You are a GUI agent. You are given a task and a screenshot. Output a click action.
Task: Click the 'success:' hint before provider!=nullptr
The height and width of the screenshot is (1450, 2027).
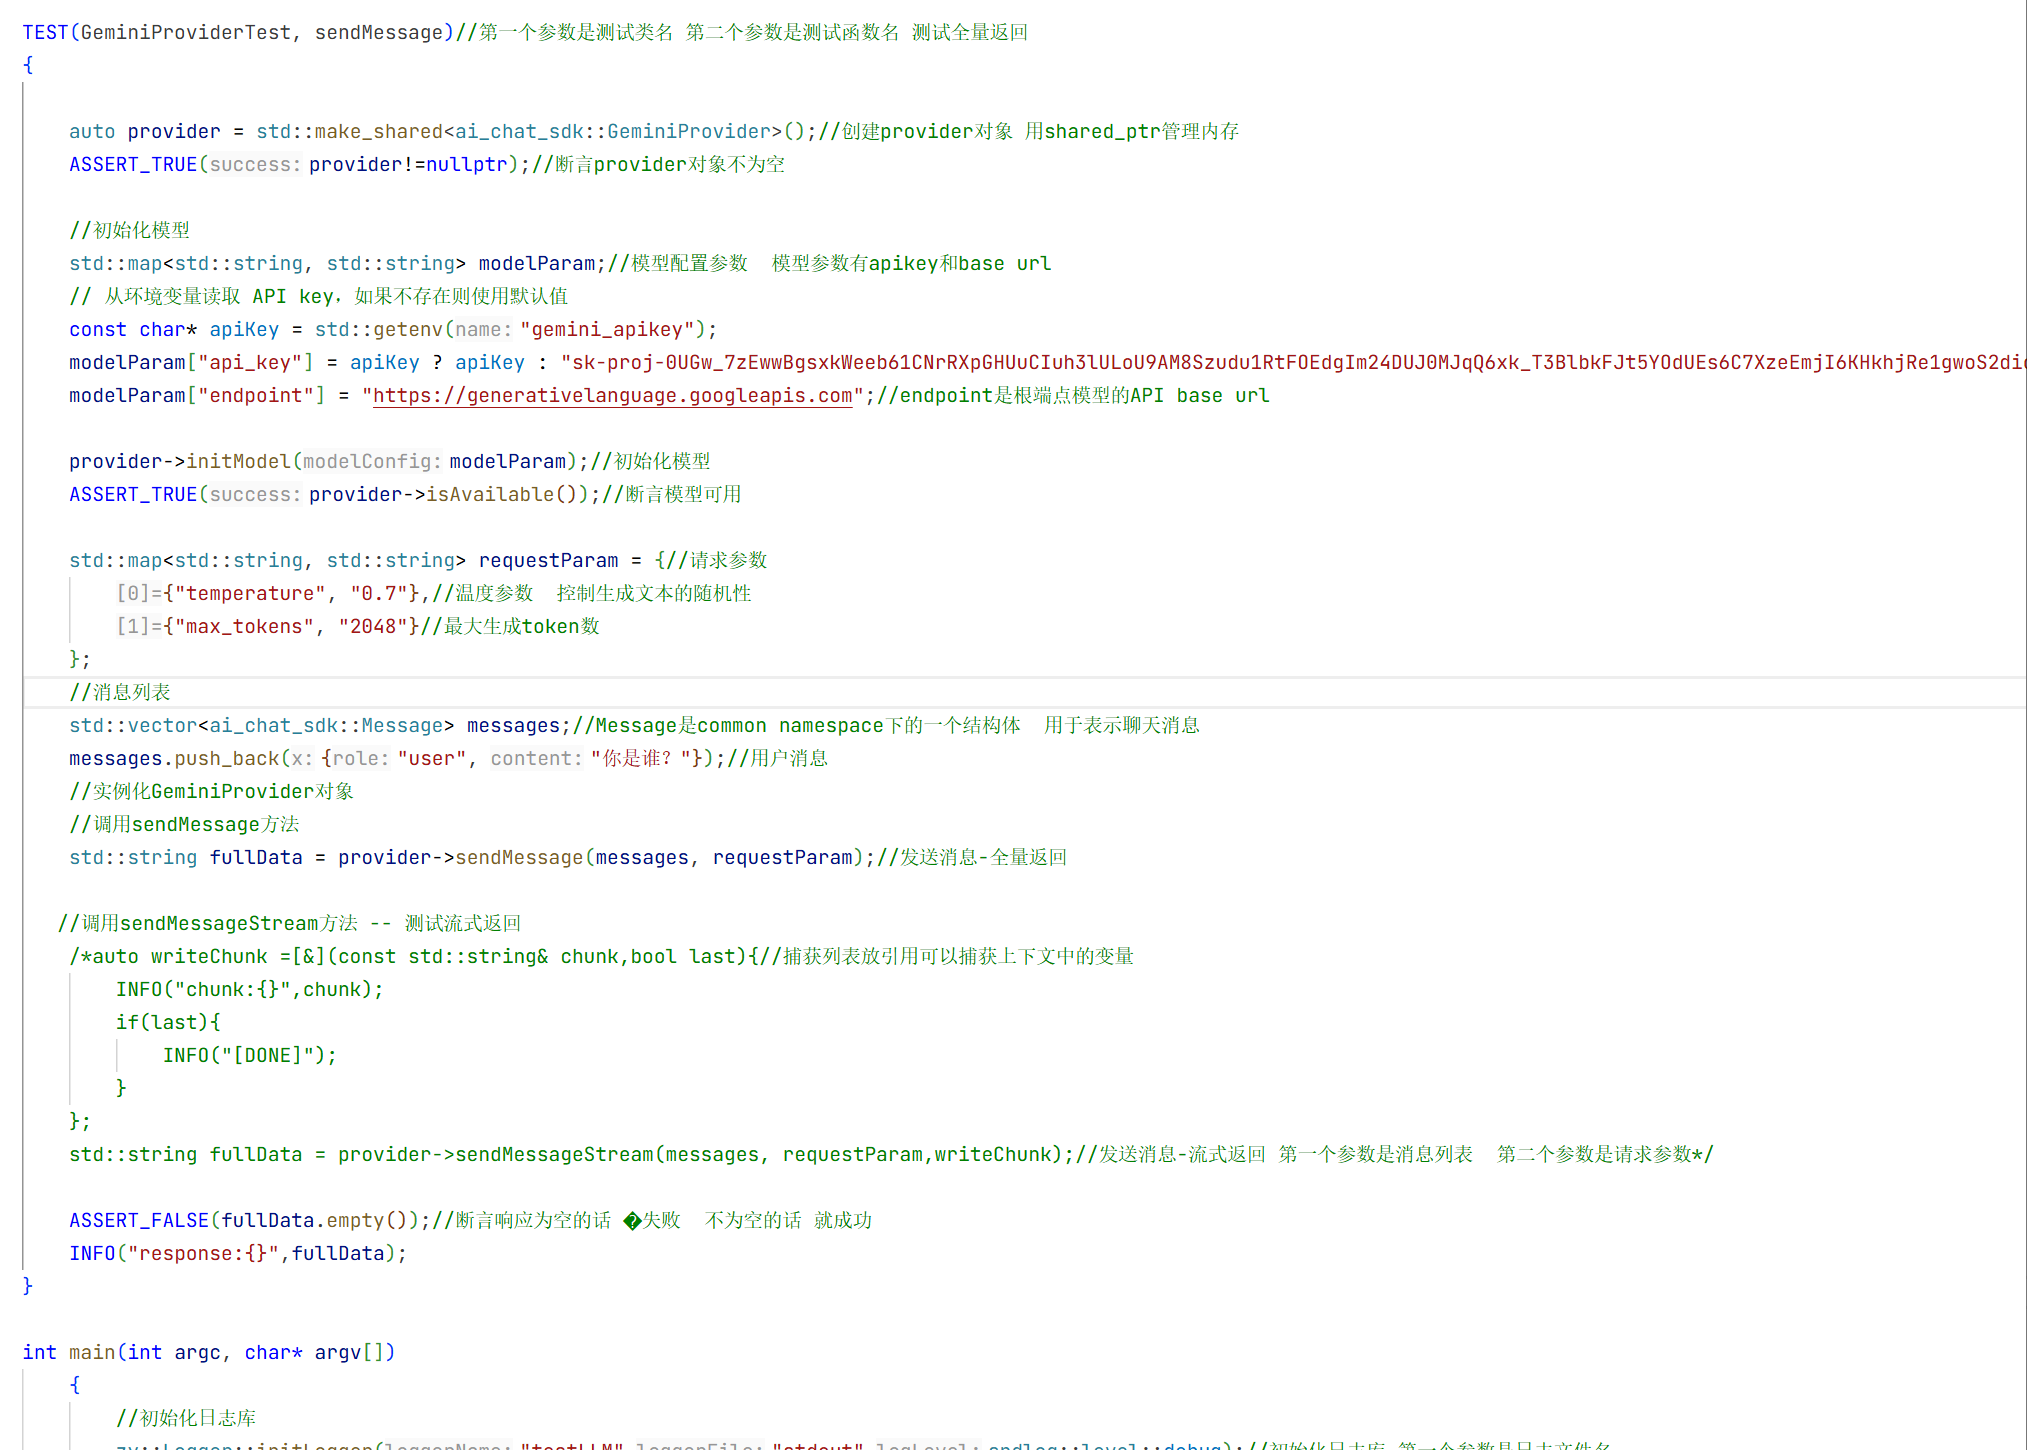[254, 165]
